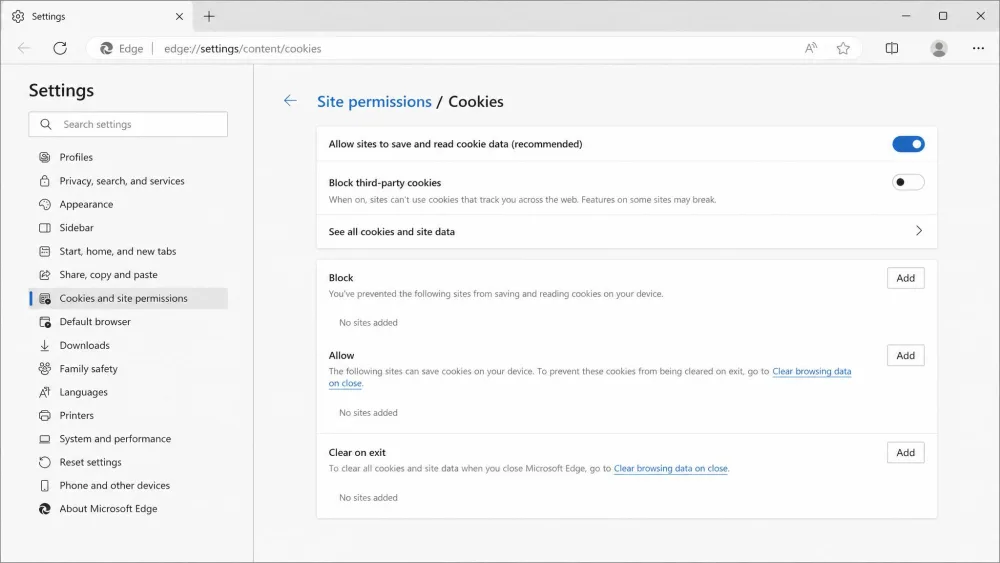Turn off Allow sites to save cookie data
Screen dimensions: 1000x563
point(908,144)
